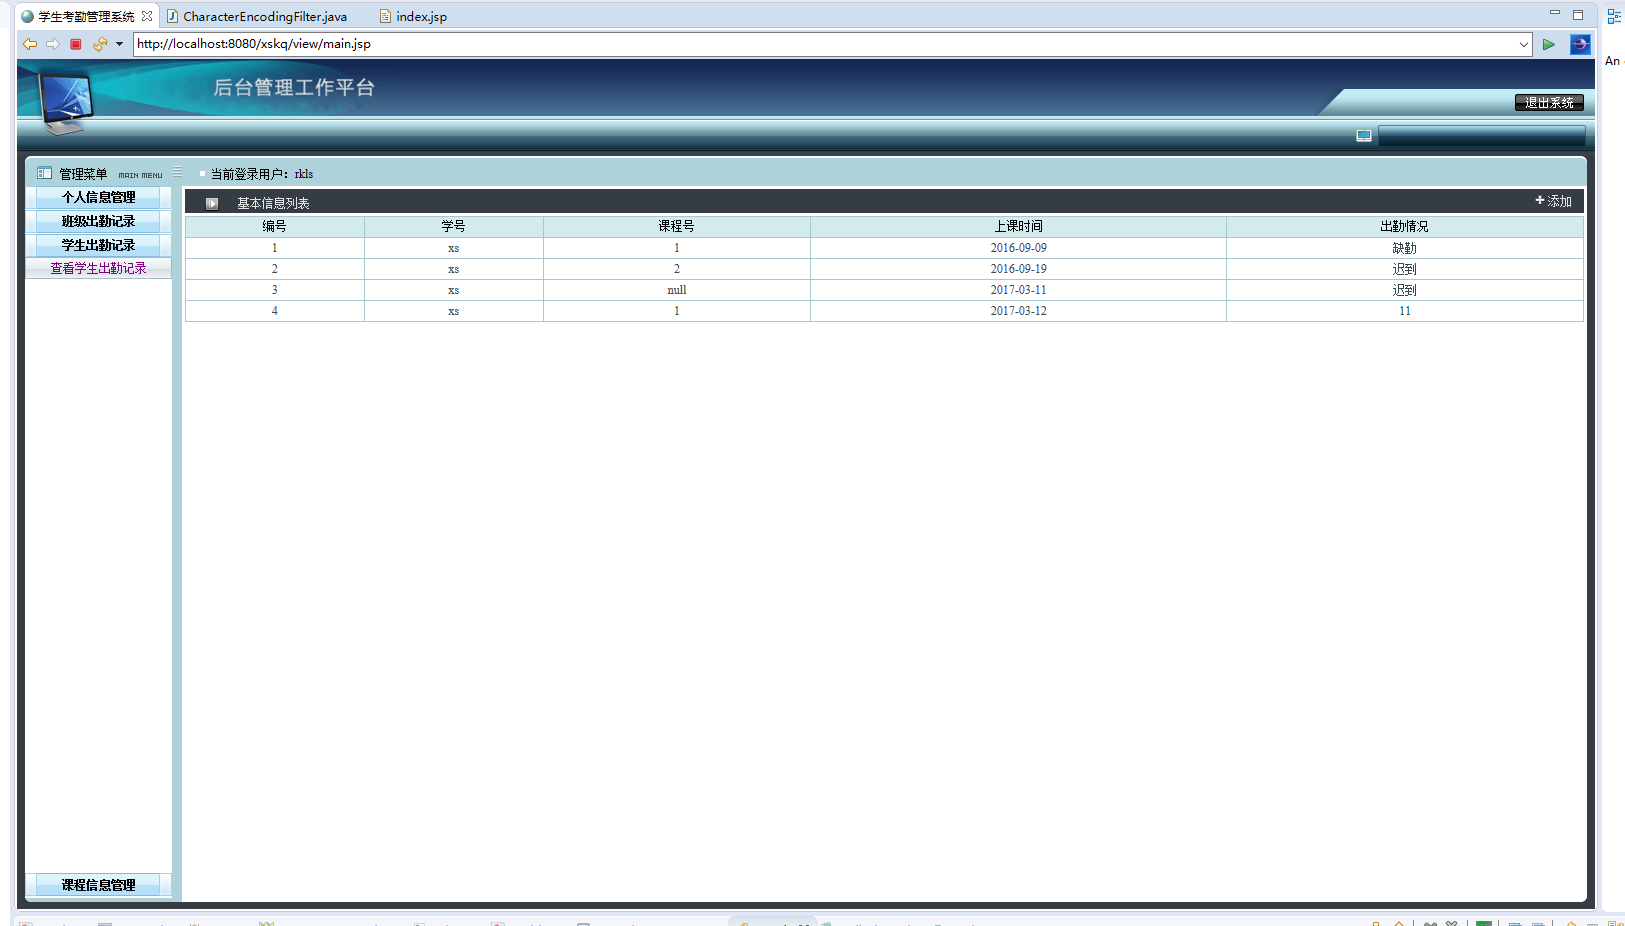Image resolution: width=1625 pixels, height=926 pixels.
Task: Click the arrow icon beside 基本信息列表
Action: pyautogui.click(x=212, y=203)
